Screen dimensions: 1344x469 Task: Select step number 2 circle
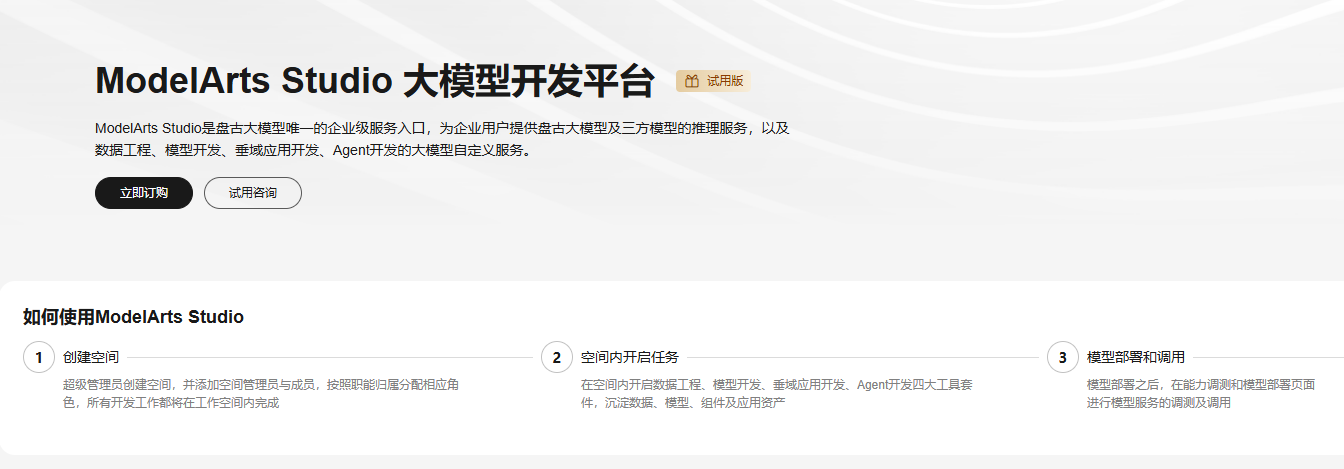click(557, 357)
